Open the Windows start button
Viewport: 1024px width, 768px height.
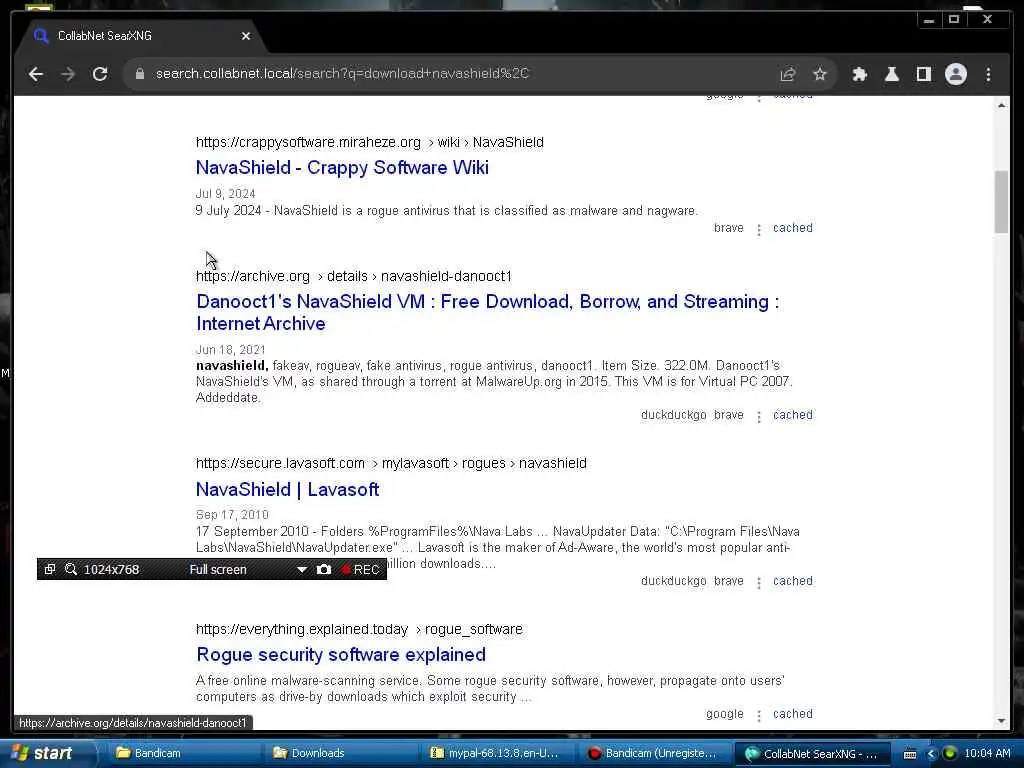46,753
